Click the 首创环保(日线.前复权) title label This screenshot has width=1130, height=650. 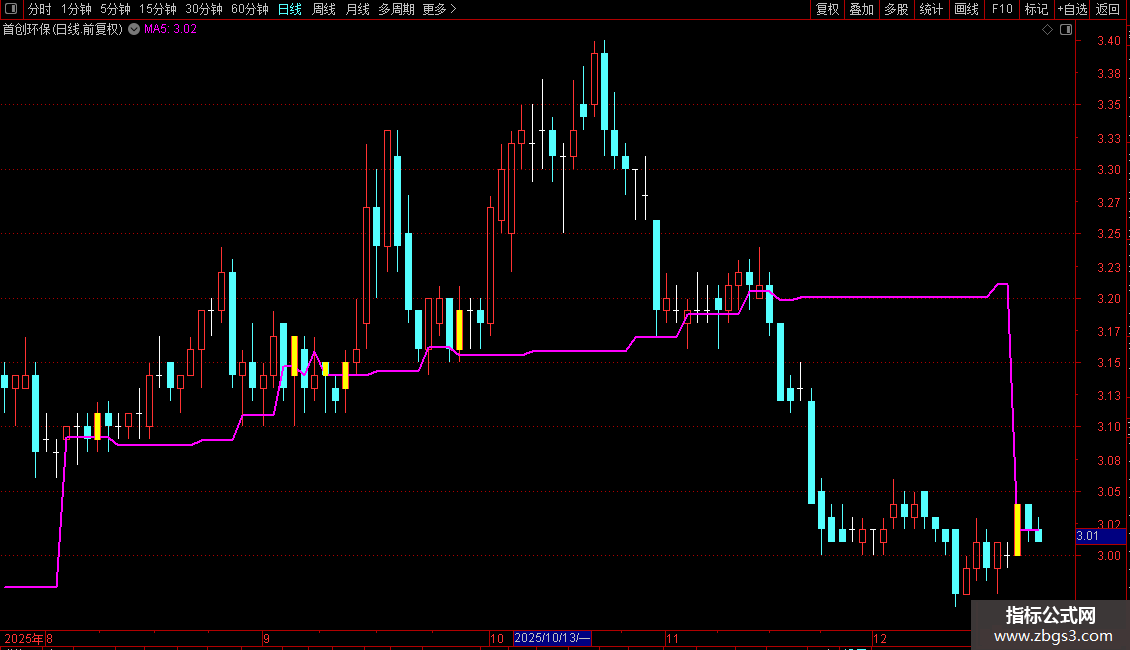[x=63, y=30]
